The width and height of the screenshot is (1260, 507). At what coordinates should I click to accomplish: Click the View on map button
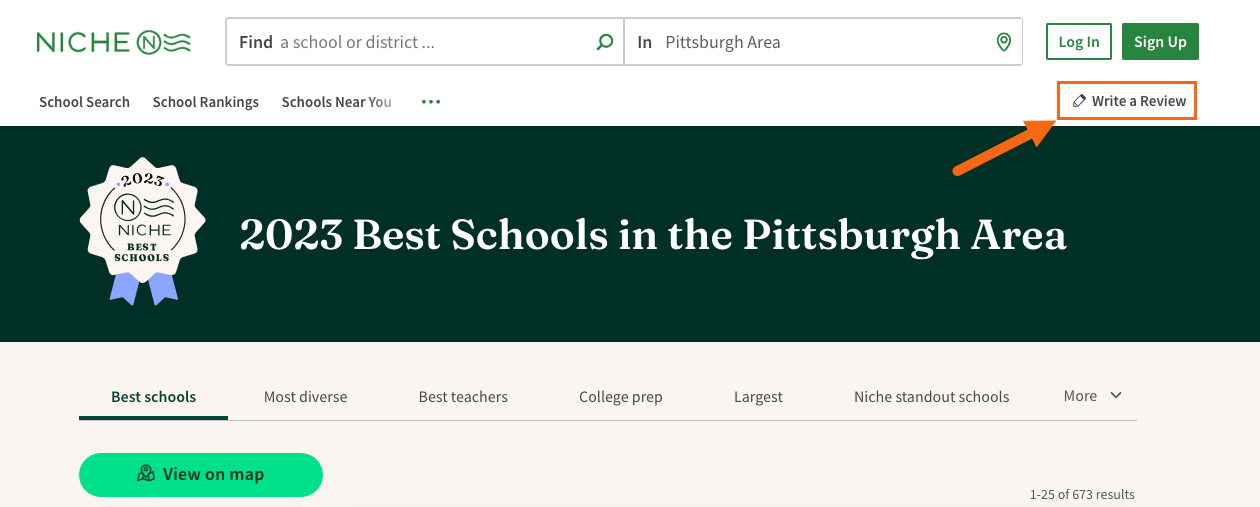click(201, 475)
